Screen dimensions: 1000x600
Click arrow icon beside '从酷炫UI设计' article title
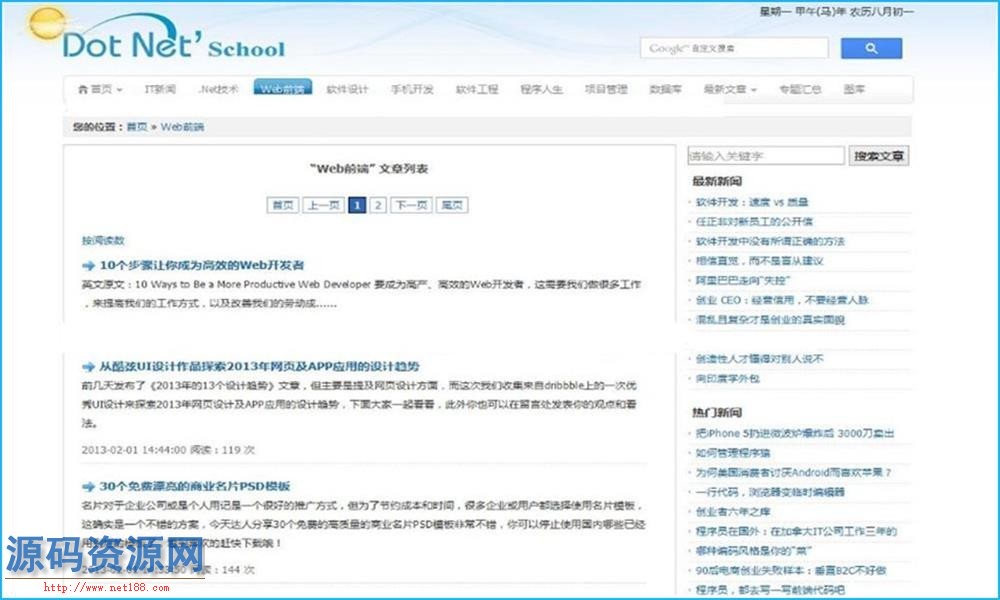pos(88,367)
